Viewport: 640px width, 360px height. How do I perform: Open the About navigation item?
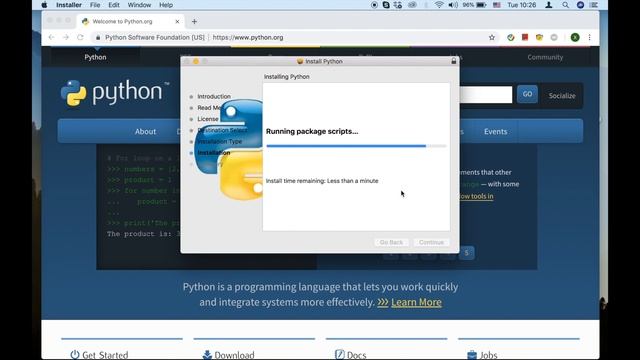coord(145,131)
